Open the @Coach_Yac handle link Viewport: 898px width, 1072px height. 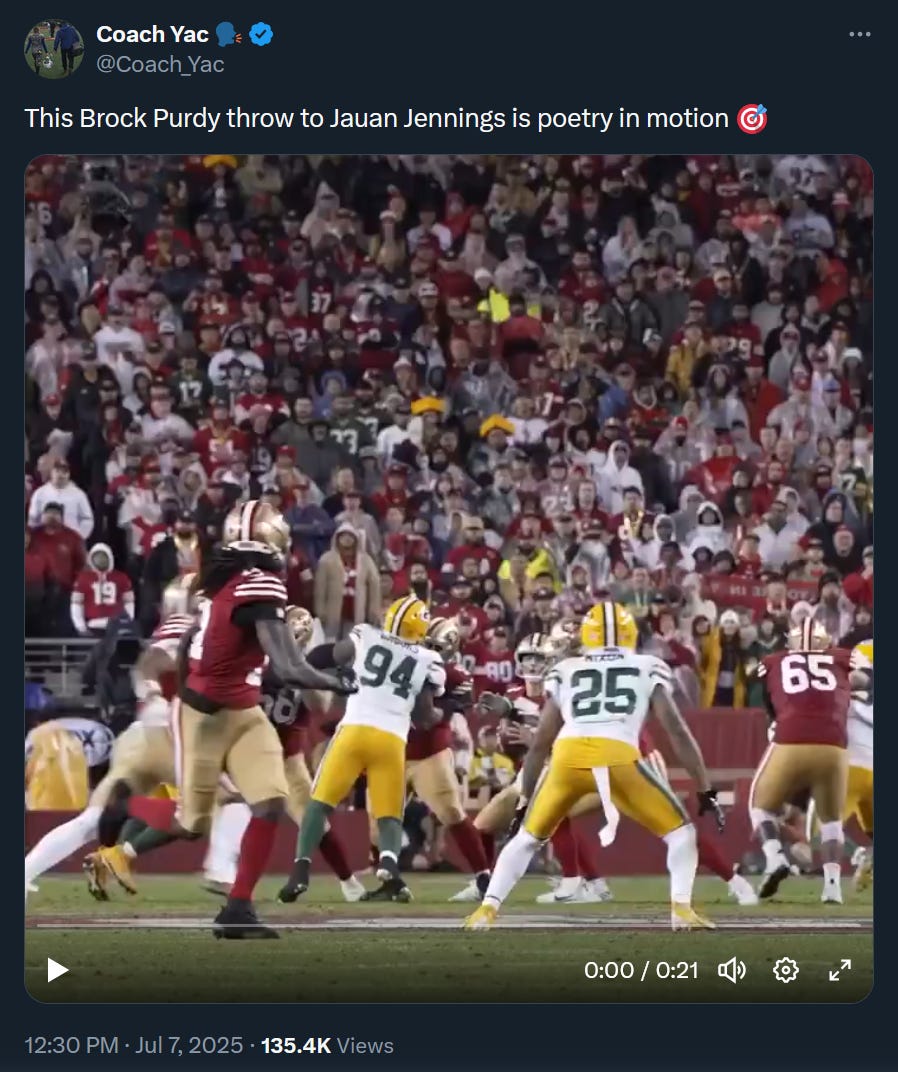point(160,64)
